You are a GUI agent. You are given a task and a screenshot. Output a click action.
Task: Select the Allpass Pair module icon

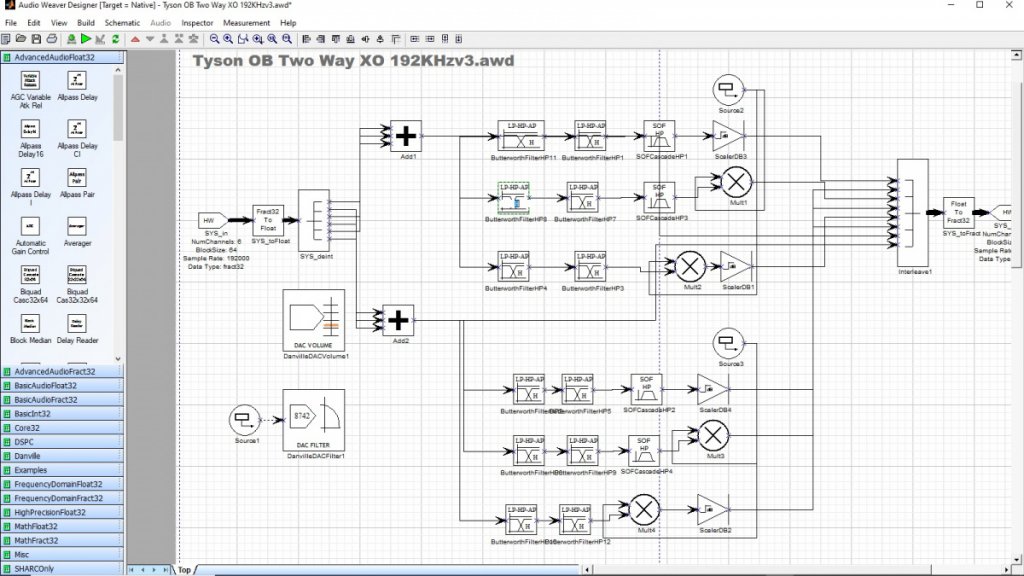click(76, 178)
